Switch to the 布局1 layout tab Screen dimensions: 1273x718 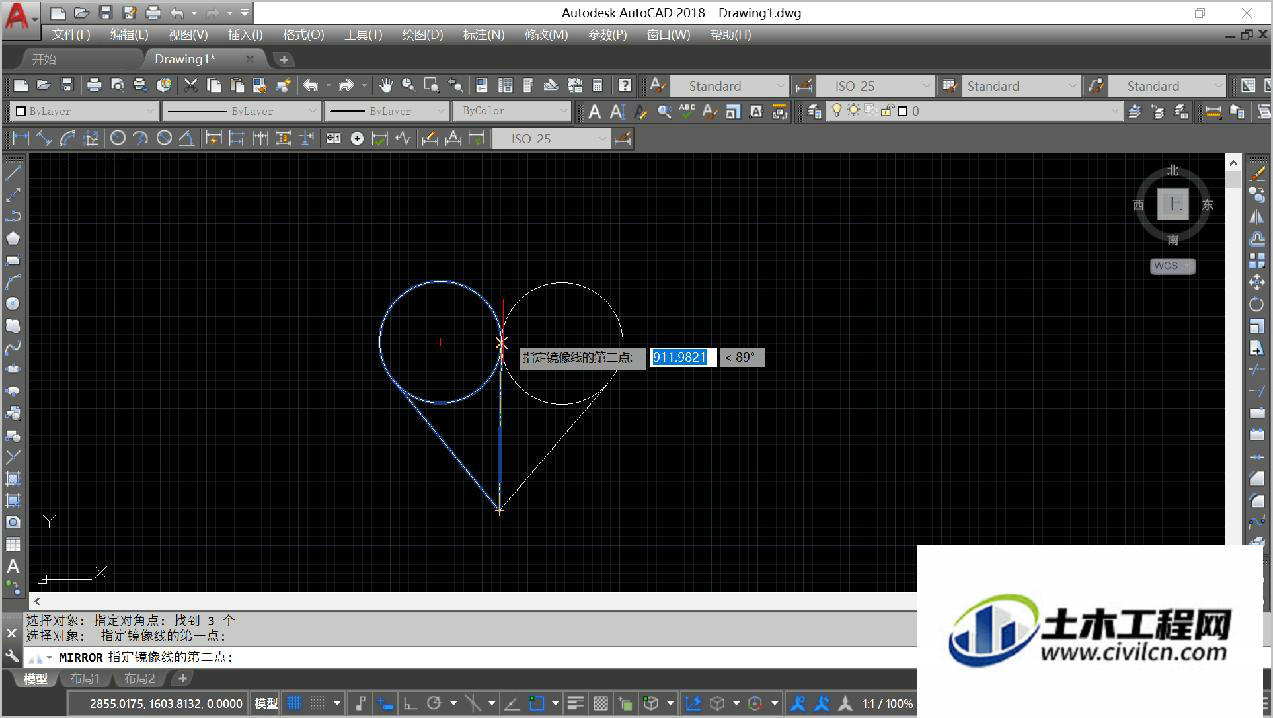pyautogui.click(x=83, y=679)
